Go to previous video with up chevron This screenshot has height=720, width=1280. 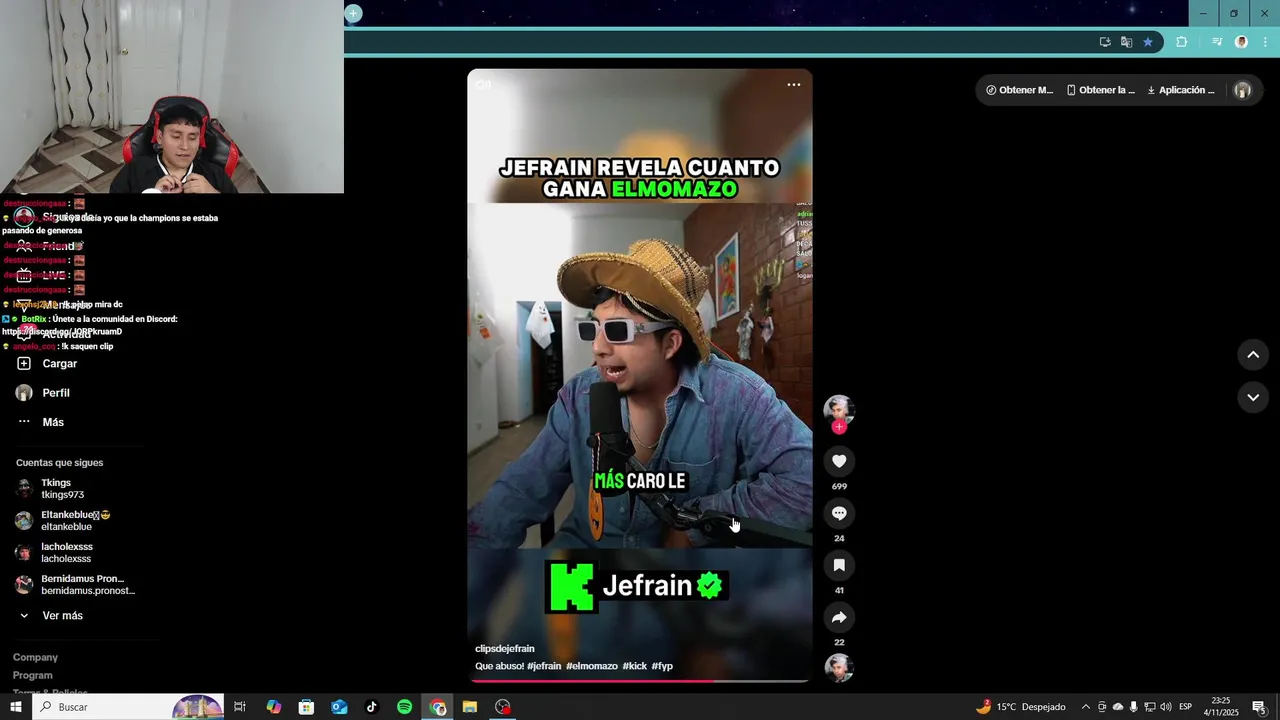coord(1253,355)
